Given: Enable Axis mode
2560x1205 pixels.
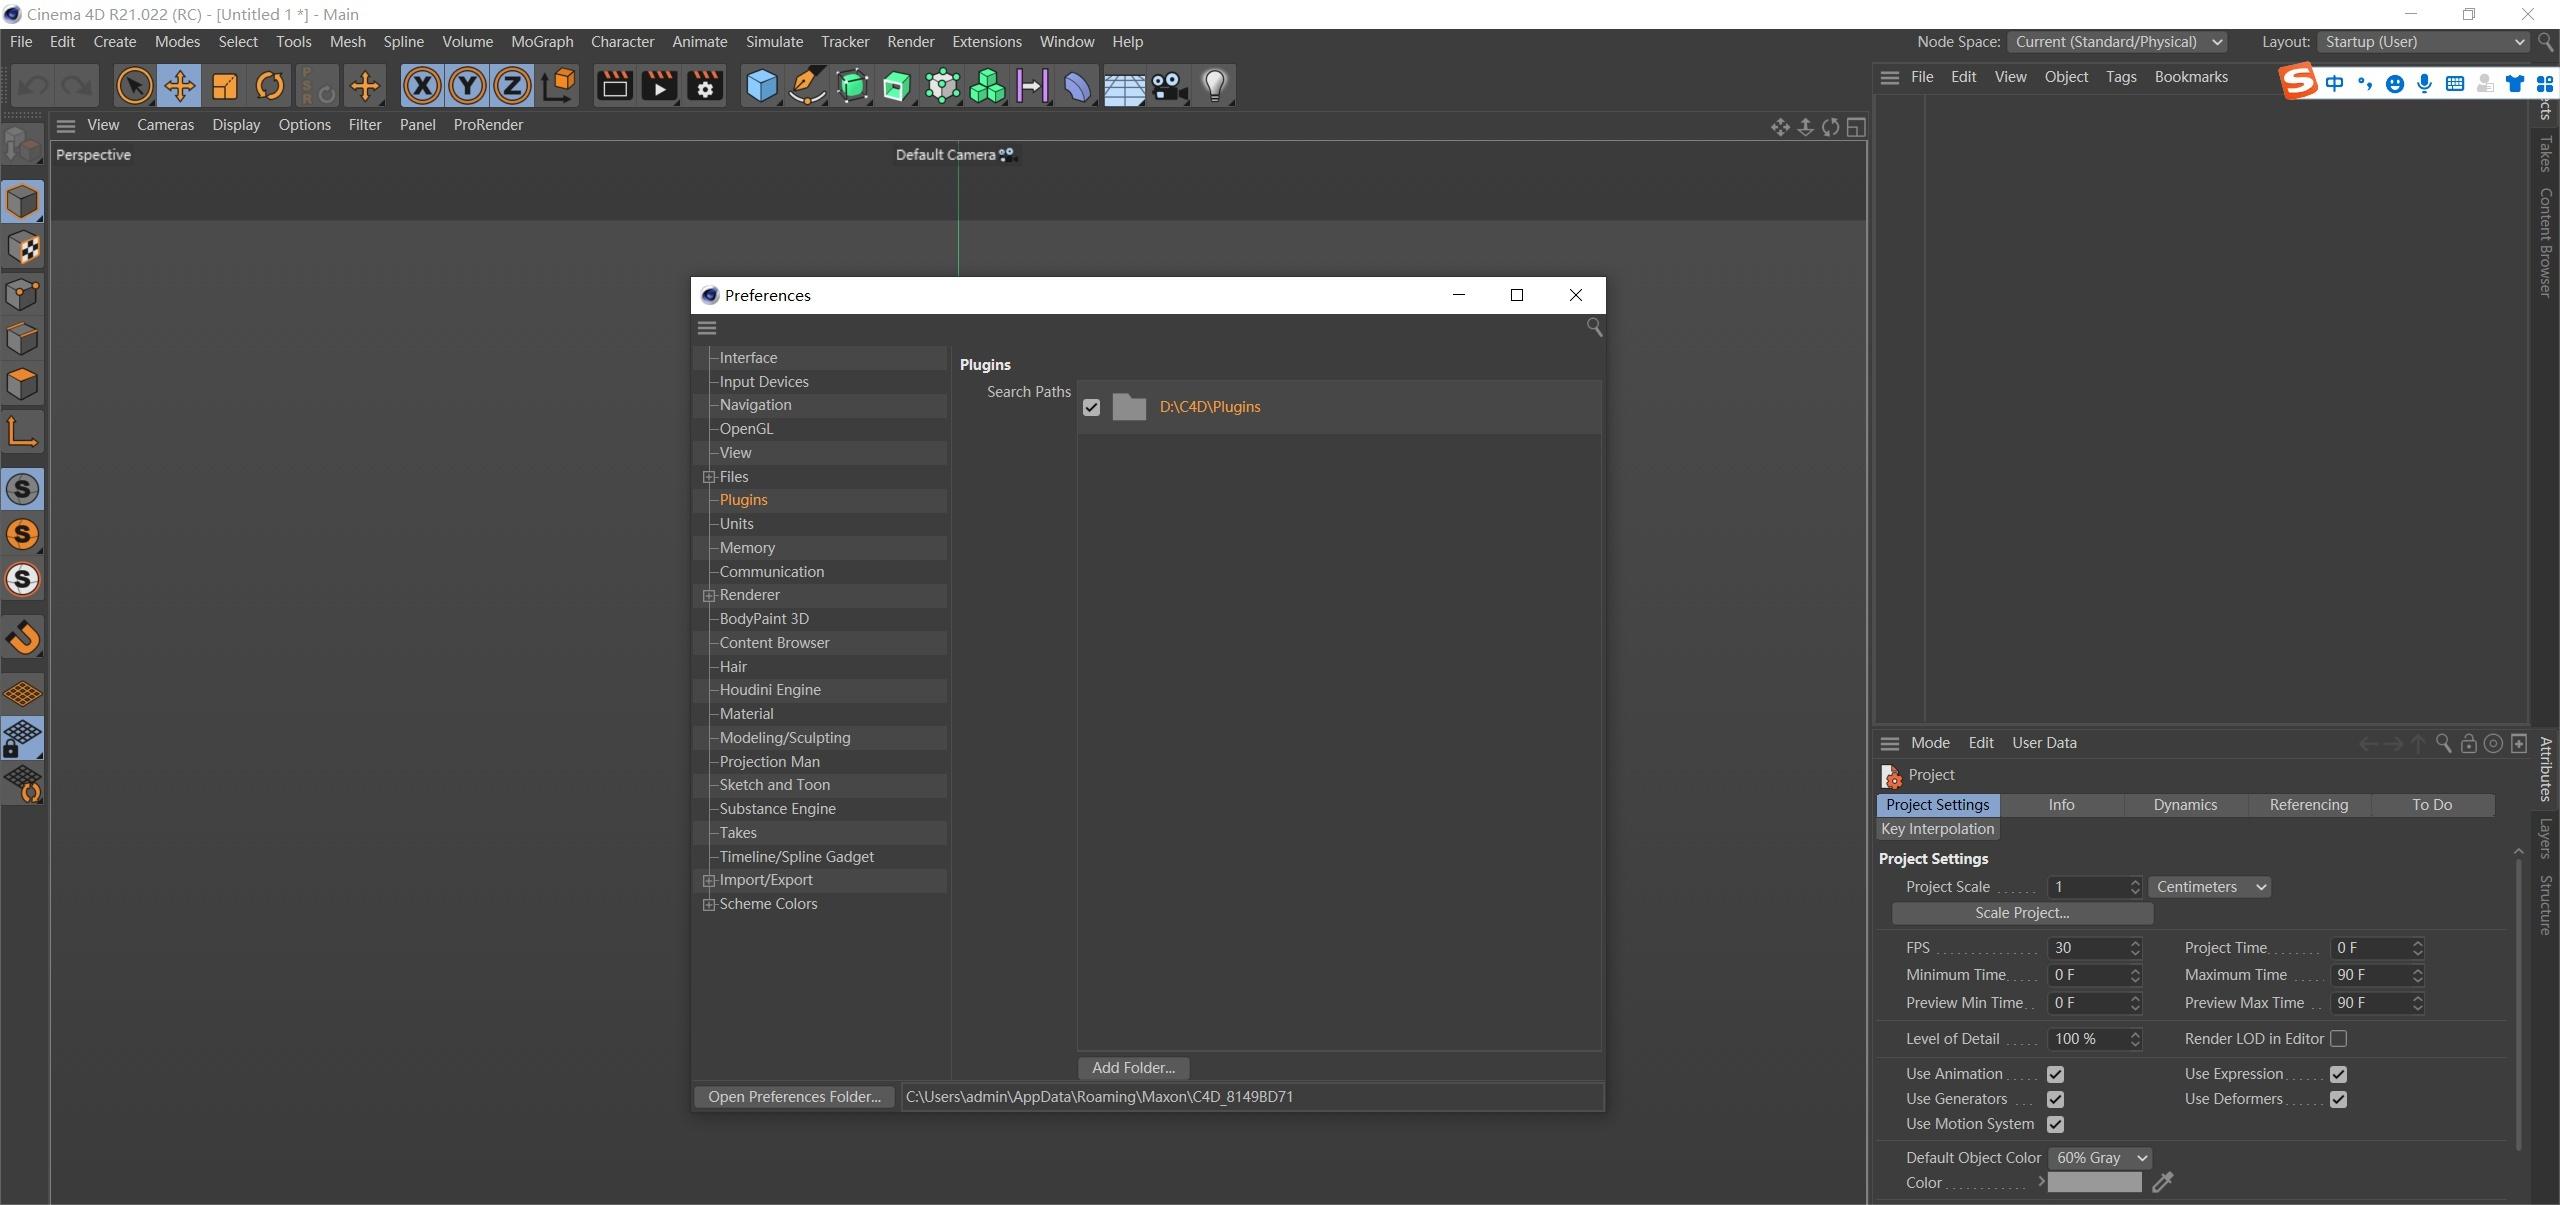Looking at the screenshot, I should pyautogui.click(x=22, y=432).
